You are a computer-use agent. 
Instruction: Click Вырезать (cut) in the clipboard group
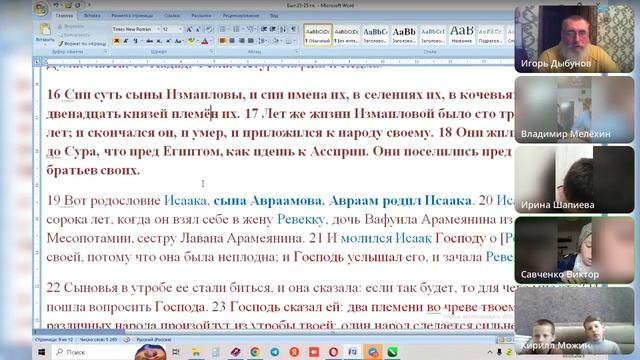pos(71,27)
